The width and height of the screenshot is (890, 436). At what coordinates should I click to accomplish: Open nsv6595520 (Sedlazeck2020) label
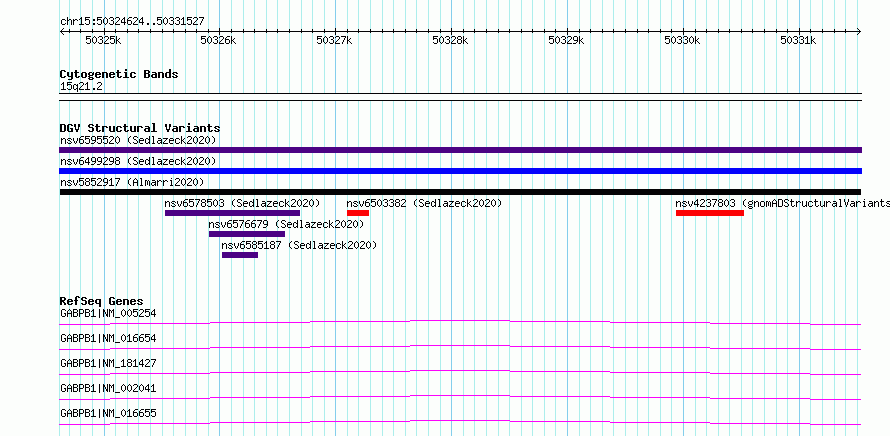pos(138,140)
